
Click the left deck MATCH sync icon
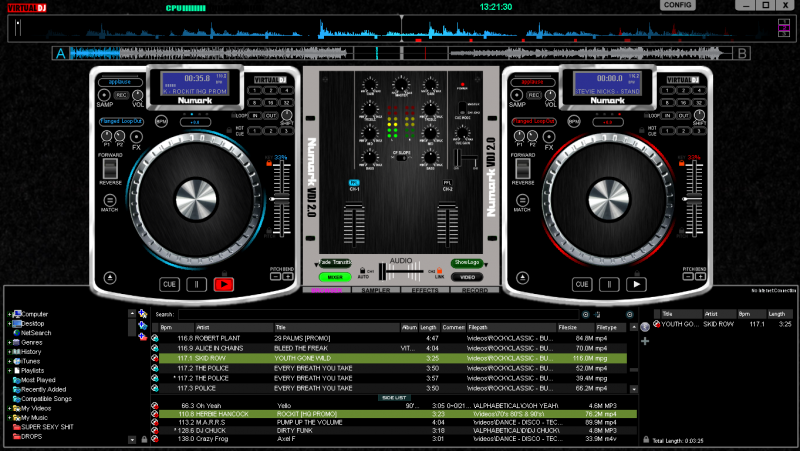(110, 198)
